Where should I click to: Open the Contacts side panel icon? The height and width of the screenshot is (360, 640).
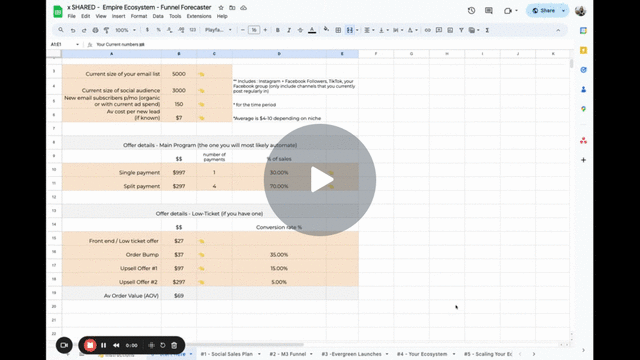(x=583, y=89)
